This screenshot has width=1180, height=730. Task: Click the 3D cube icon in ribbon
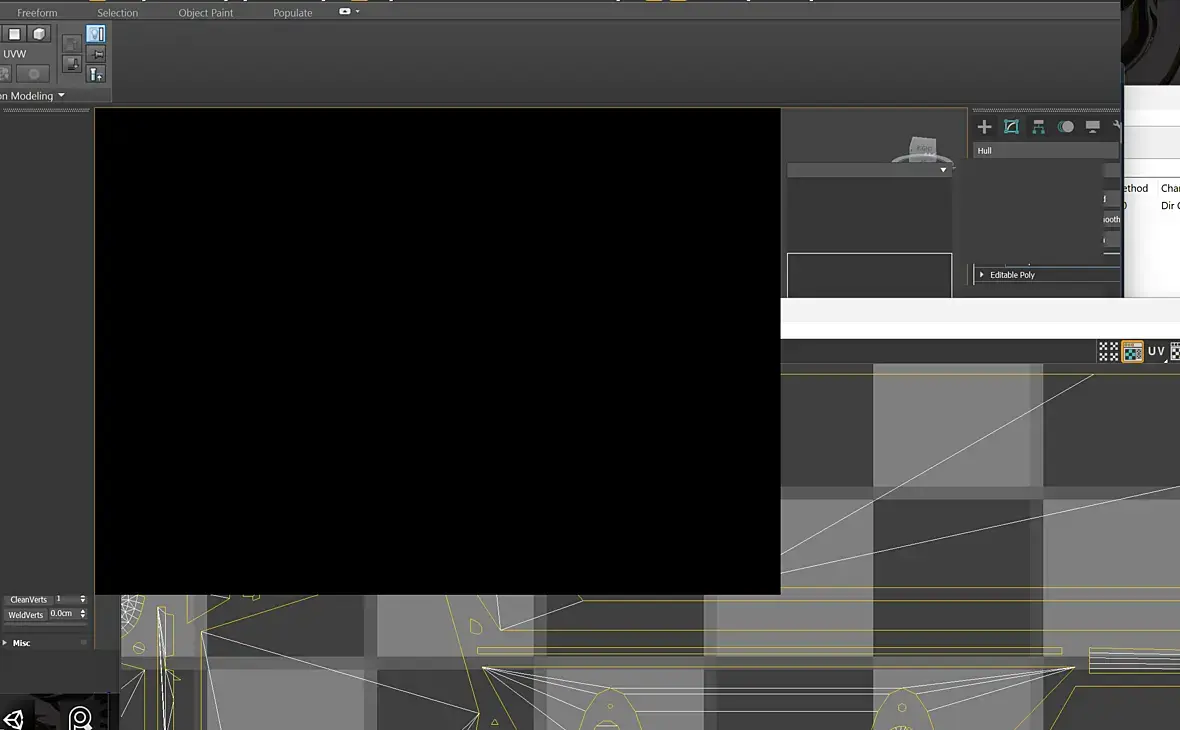(39, 34)
